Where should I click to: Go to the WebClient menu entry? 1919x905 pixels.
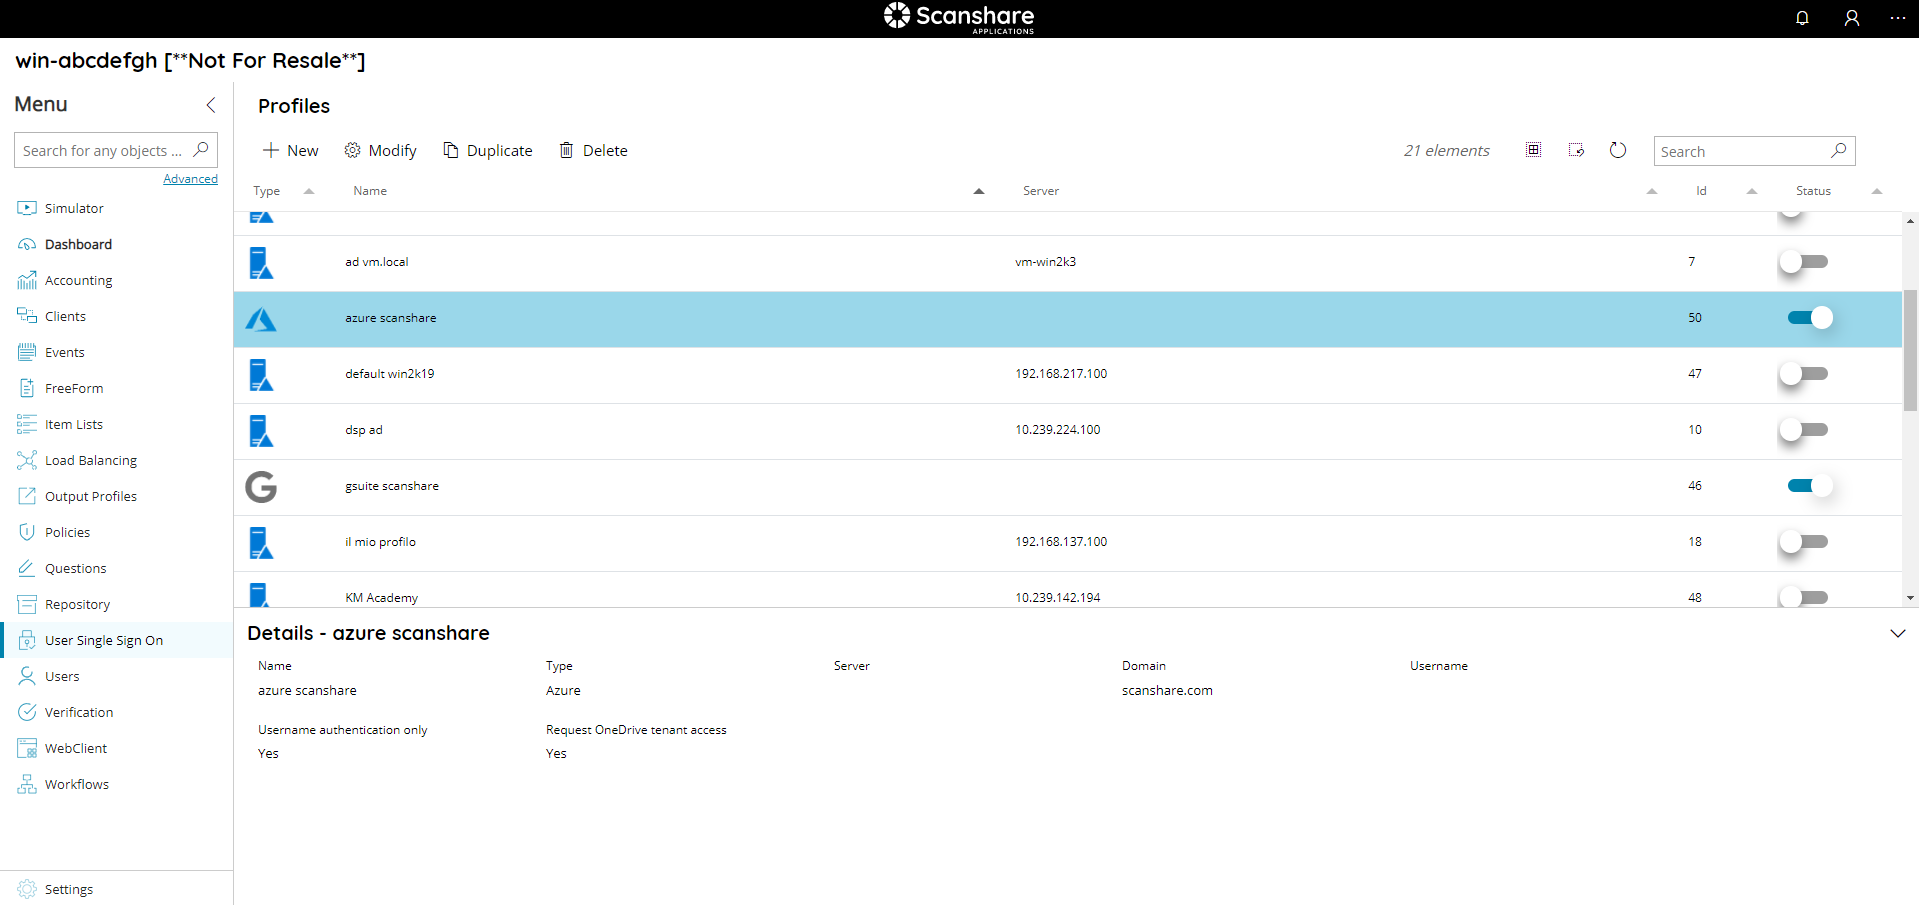(74, 748)
